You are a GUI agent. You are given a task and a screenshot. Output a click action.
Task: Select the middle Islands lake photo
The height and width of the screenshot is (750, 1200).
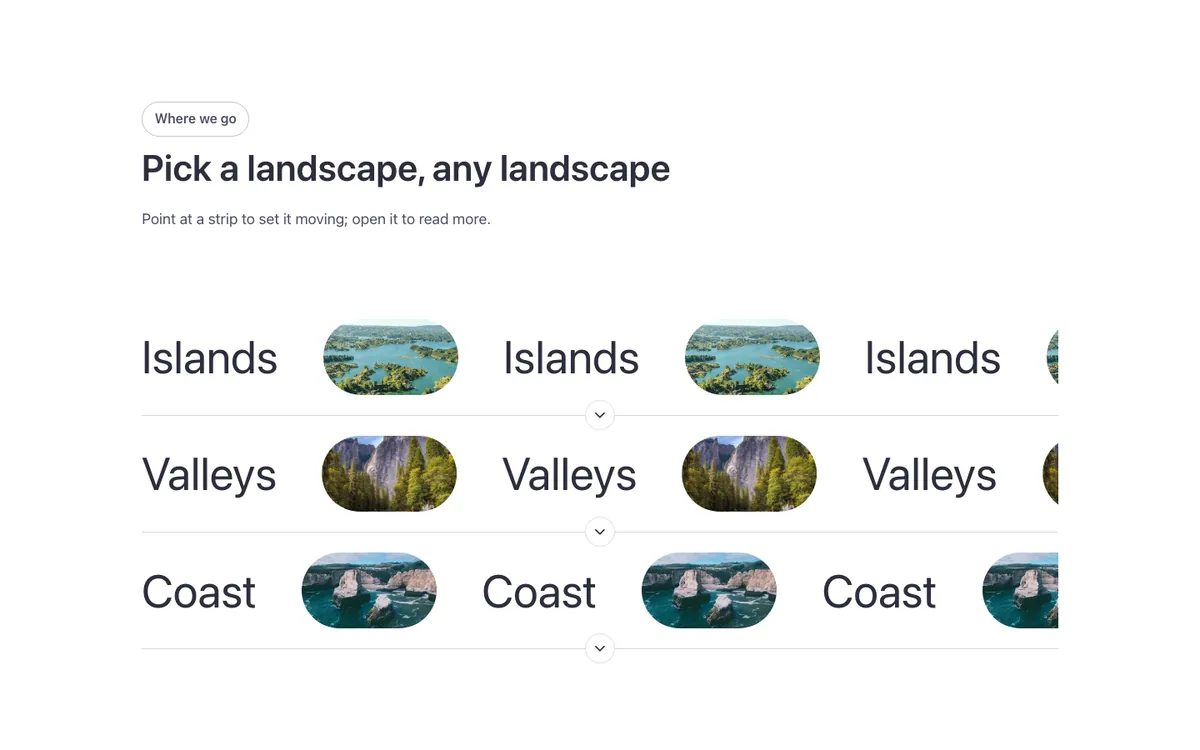(x=752, y=357)
